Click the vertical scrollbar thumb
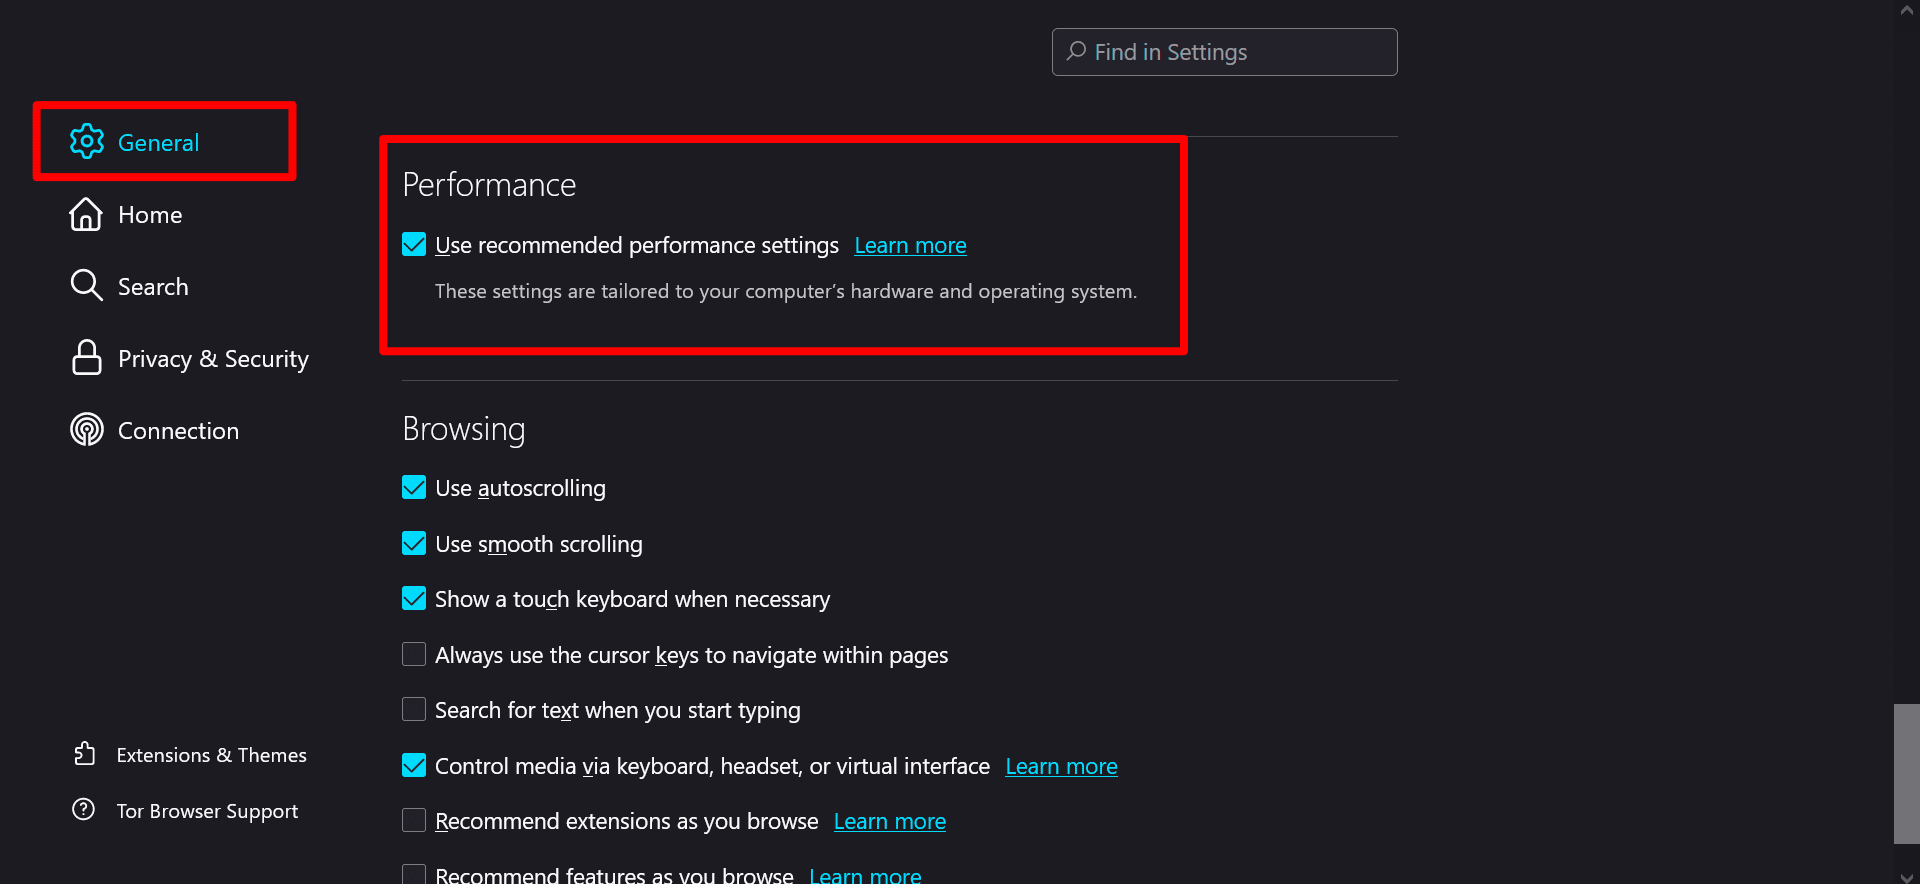 (1906, 773)
